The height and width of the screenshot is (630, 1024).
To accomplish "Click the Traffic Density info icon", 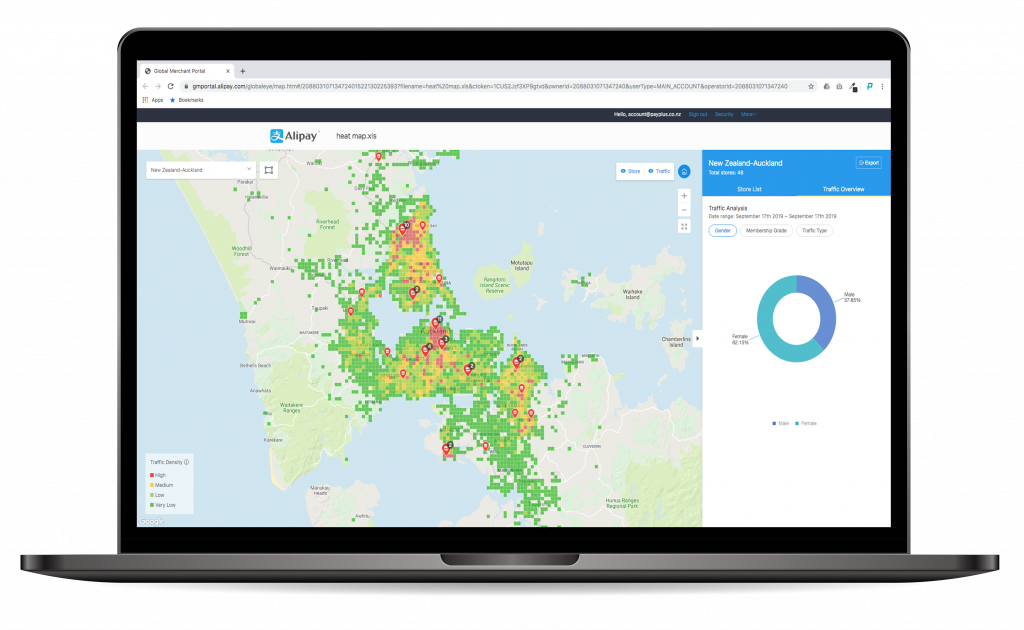I will click(187, 462).
